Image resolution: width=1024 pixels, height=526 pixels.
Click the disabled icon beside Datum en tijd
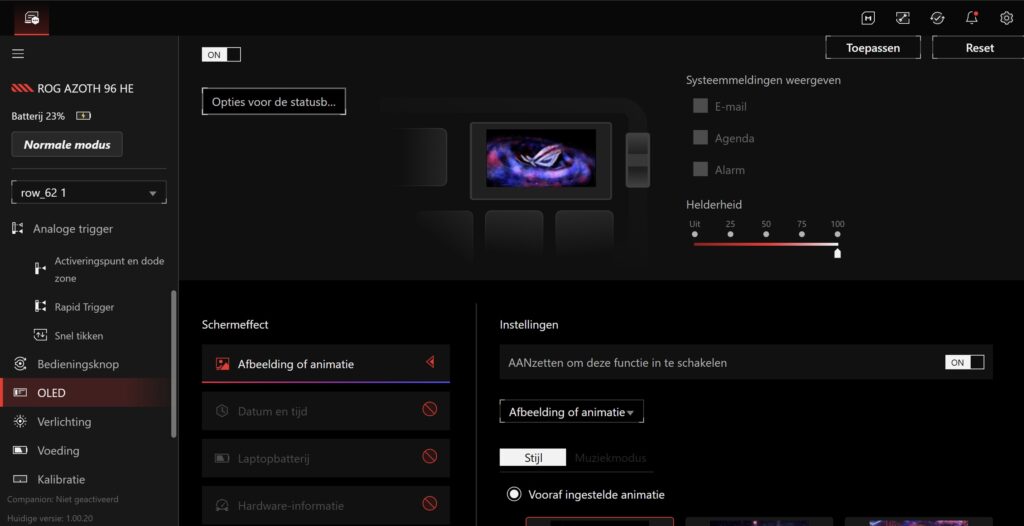click(x=430, y=409)
